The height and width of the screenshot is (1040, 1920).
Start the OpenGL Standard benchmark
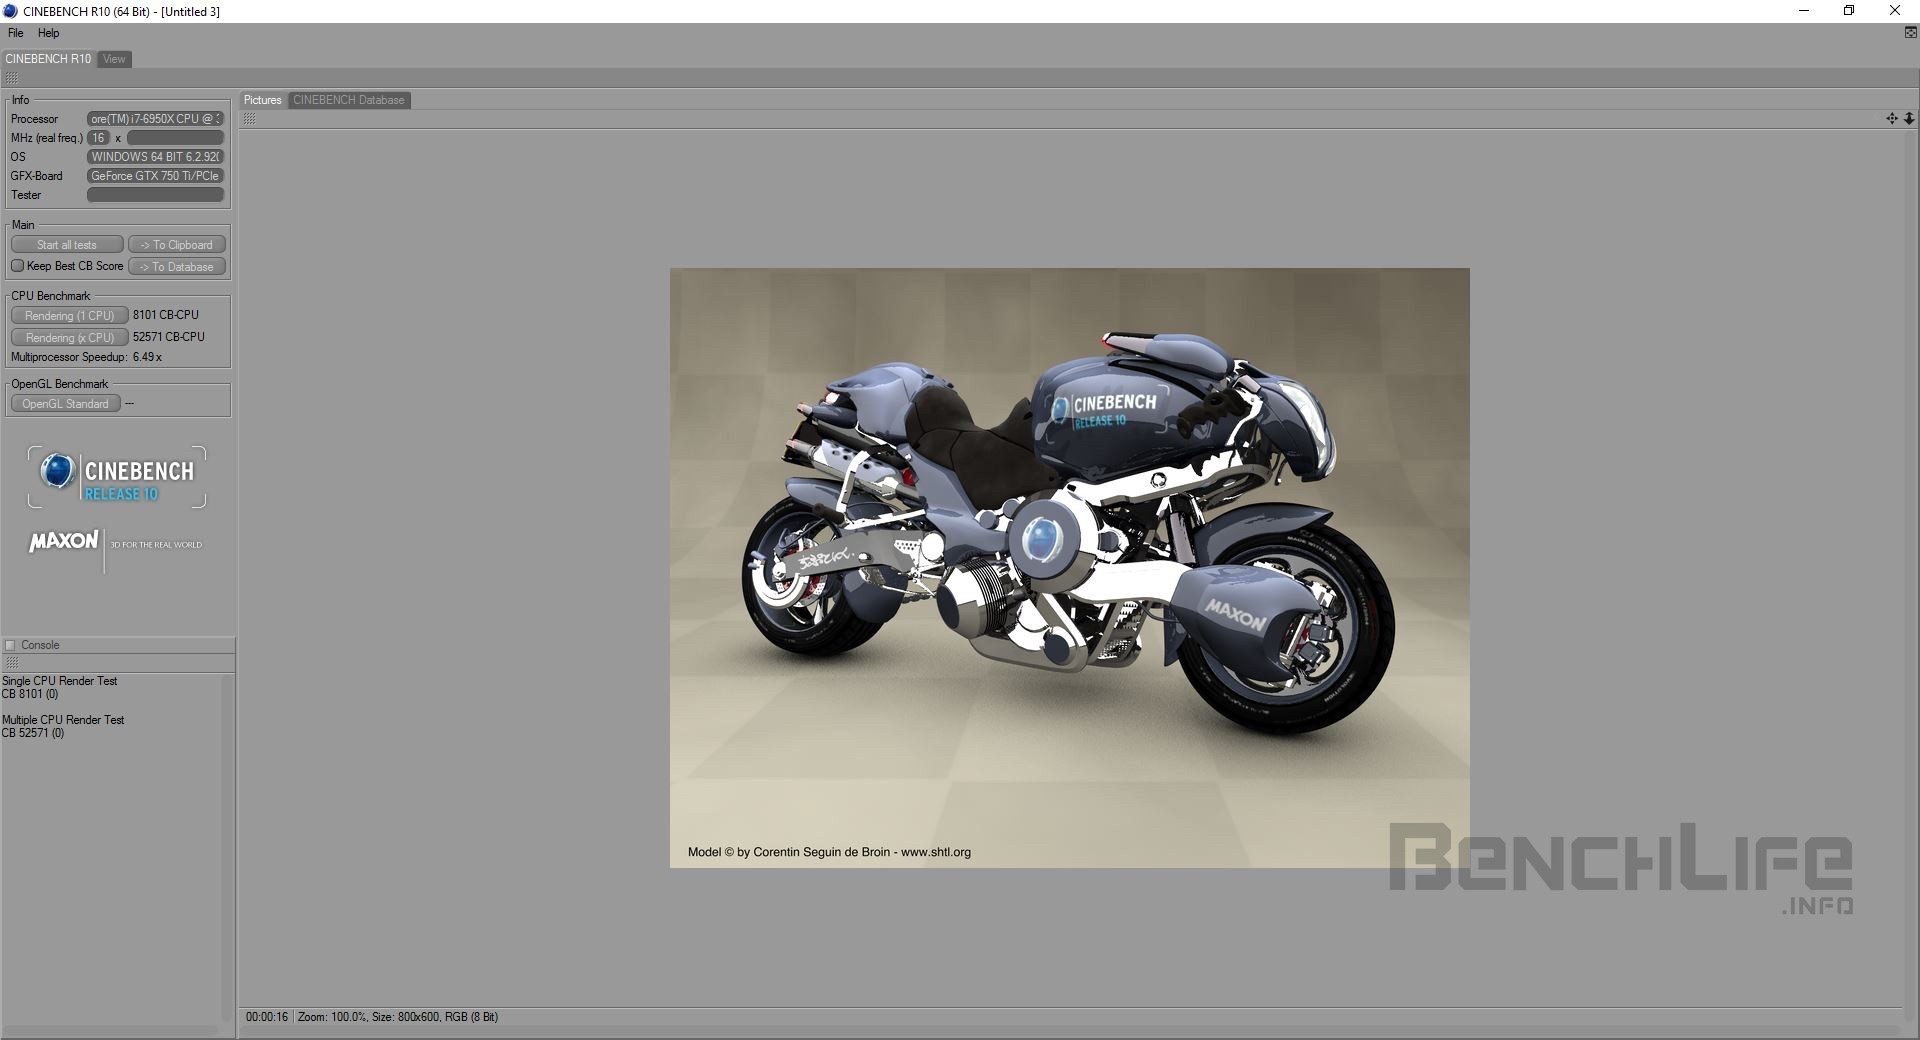point(66,404)
